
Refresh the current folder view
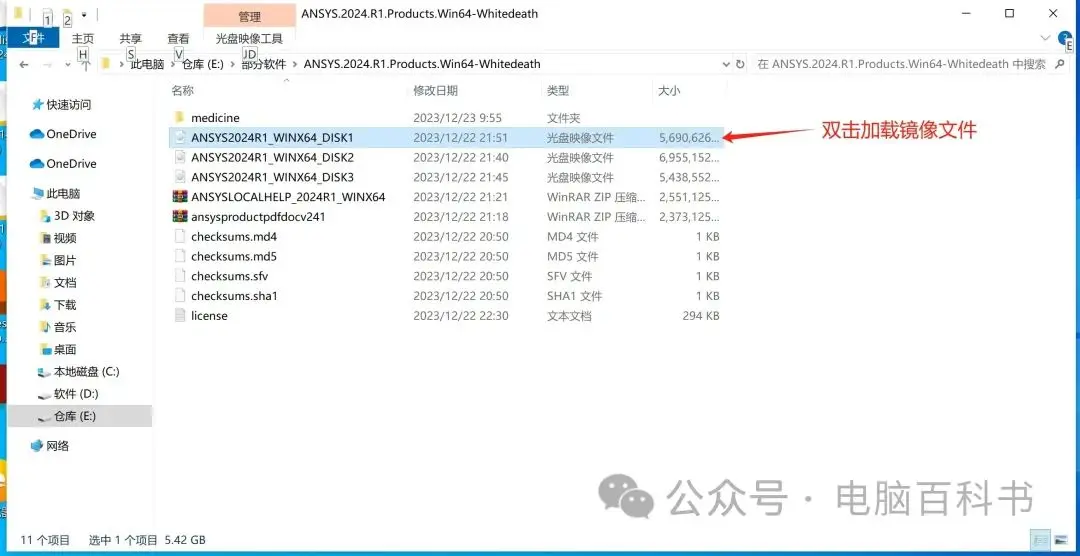(740, 64)
